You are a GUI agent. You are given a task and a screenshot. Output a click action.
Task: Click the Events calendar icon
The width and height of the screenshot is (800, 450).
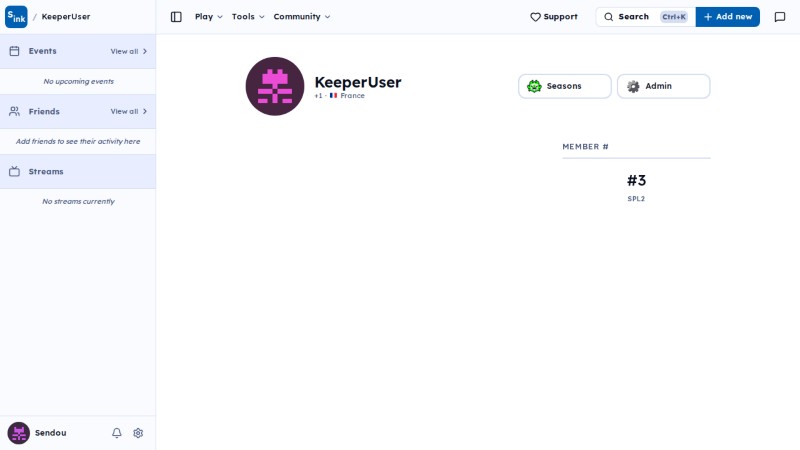point(14,51)
